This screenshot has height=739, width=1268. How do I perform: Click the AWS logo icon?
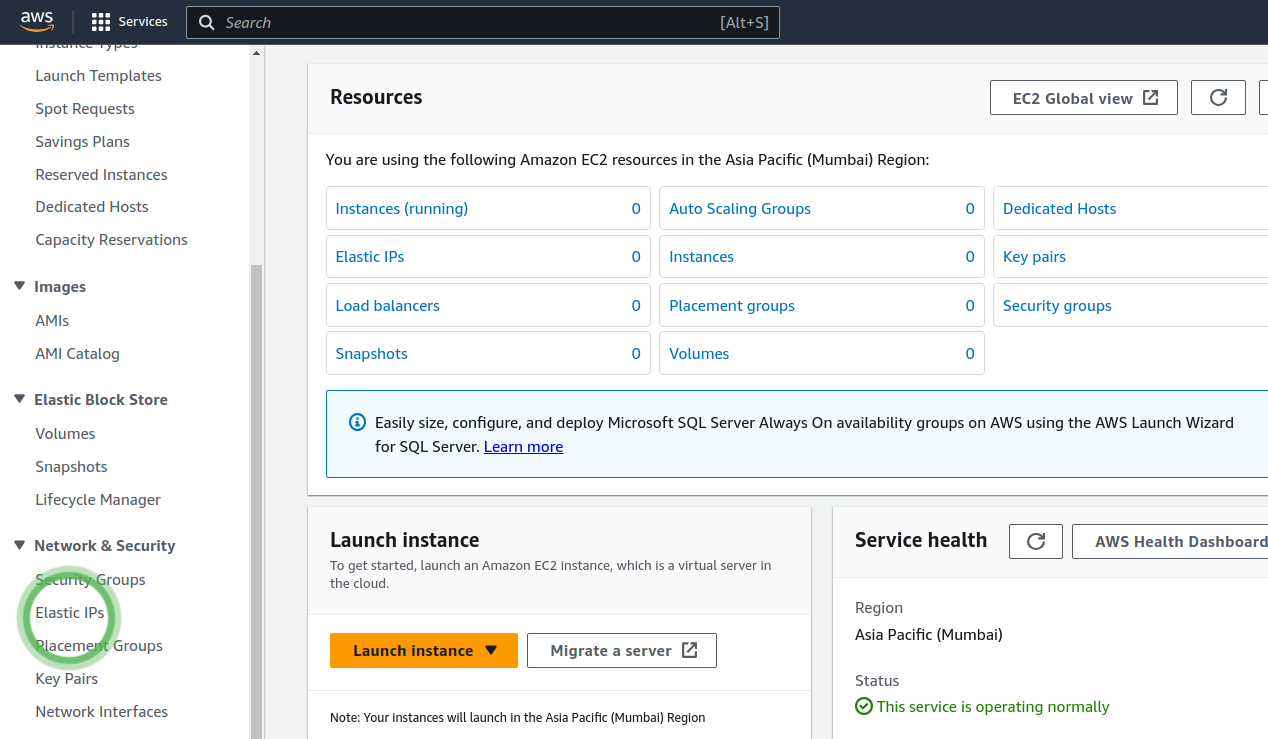tap(37, 21)
